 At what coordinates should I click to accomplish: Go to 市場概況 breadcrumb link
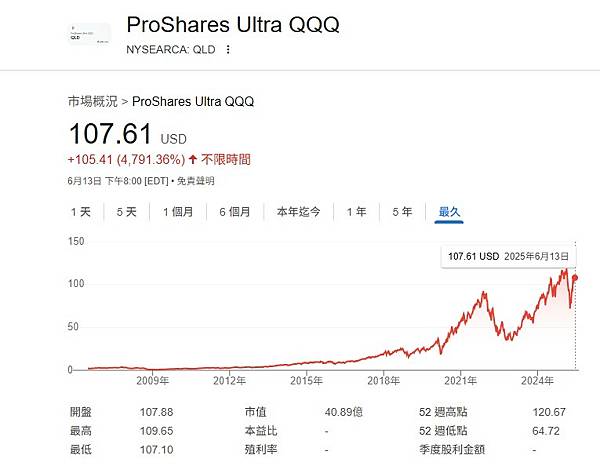[x=92, y=101]
